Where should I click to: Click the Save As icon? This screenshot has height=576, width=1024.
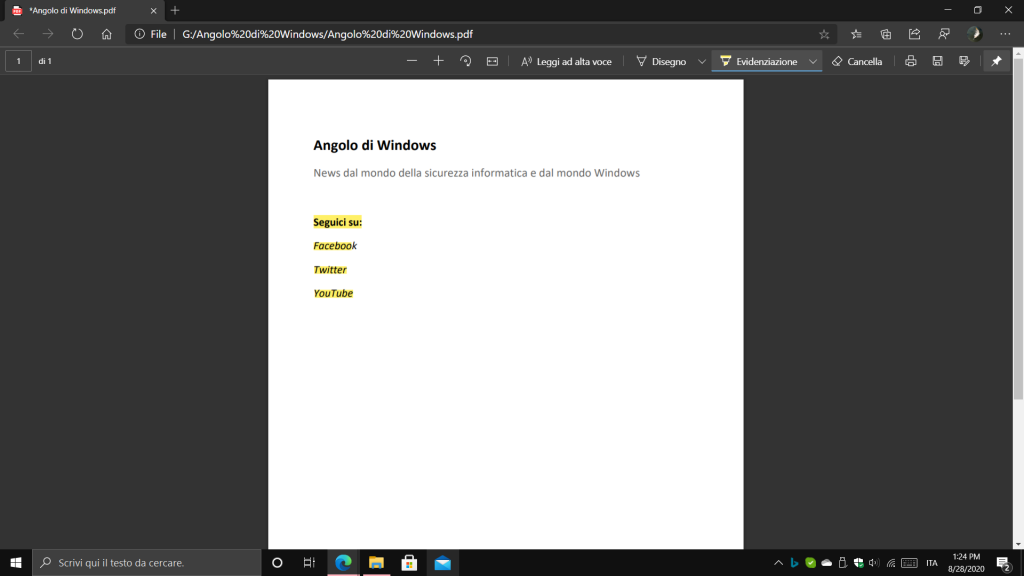pyautogui.click(x=964, y=61)
